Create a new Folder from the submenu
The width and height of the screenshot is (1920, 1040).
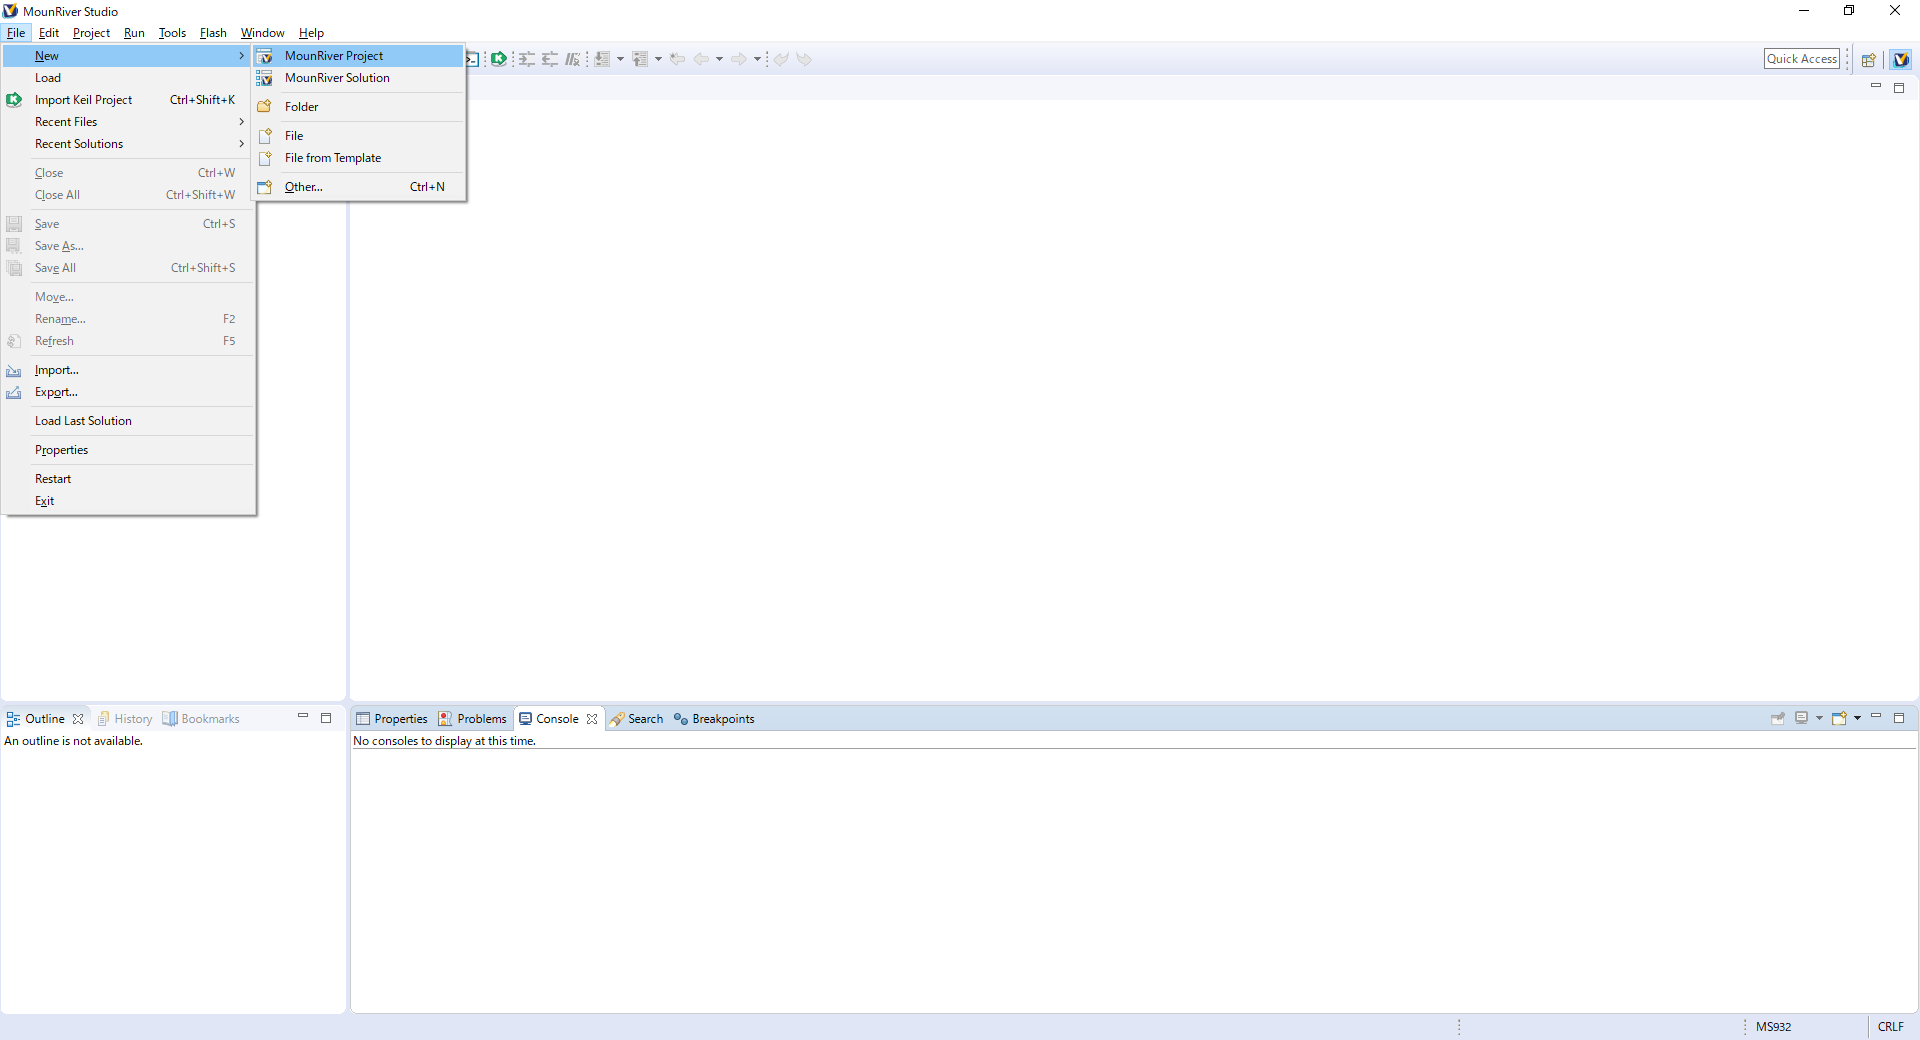tap(359, 107)
